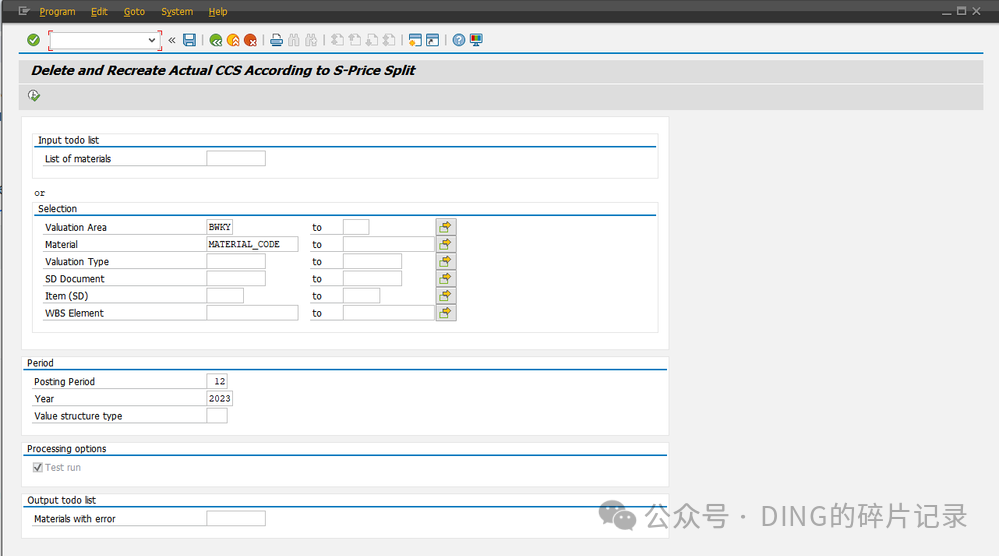
Task: Open multiple selection for Item (SD)
Action: click(x=446, y=296)
